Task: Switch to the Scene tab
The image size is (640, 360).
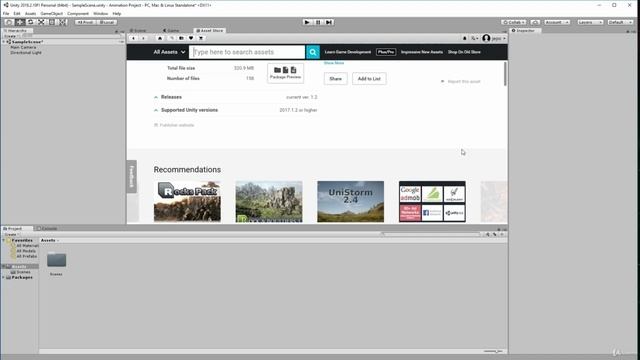Action: click(138, 31)
